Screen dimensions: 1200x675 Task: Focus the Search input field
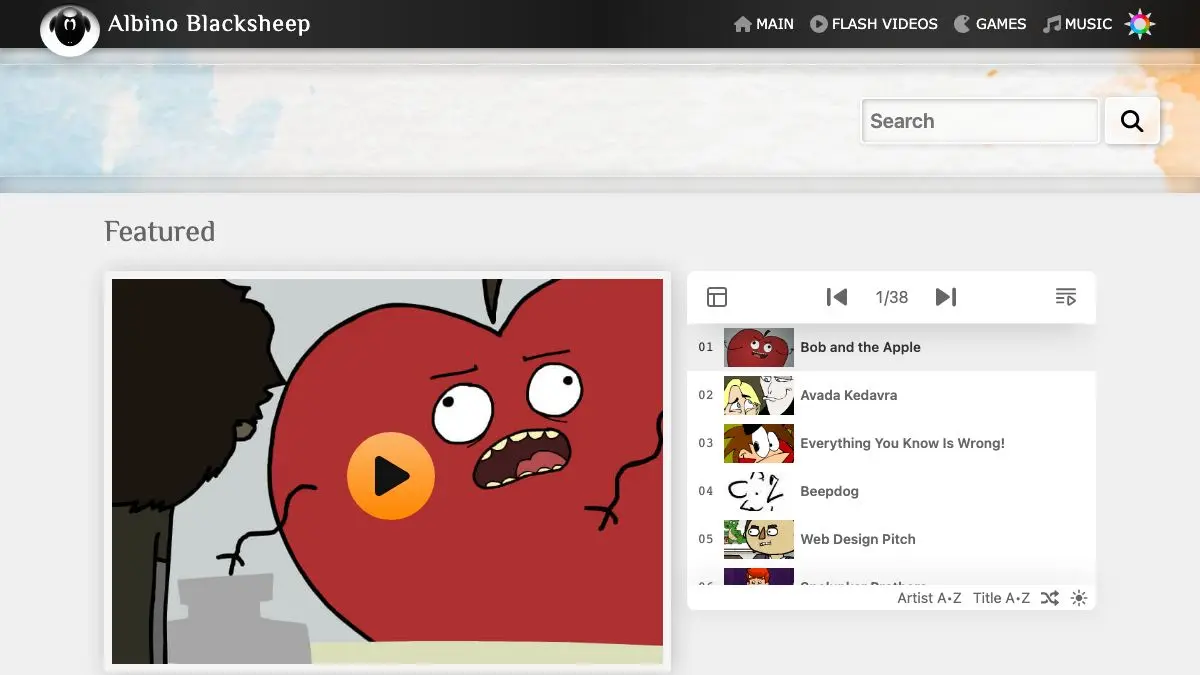point(980,121)
